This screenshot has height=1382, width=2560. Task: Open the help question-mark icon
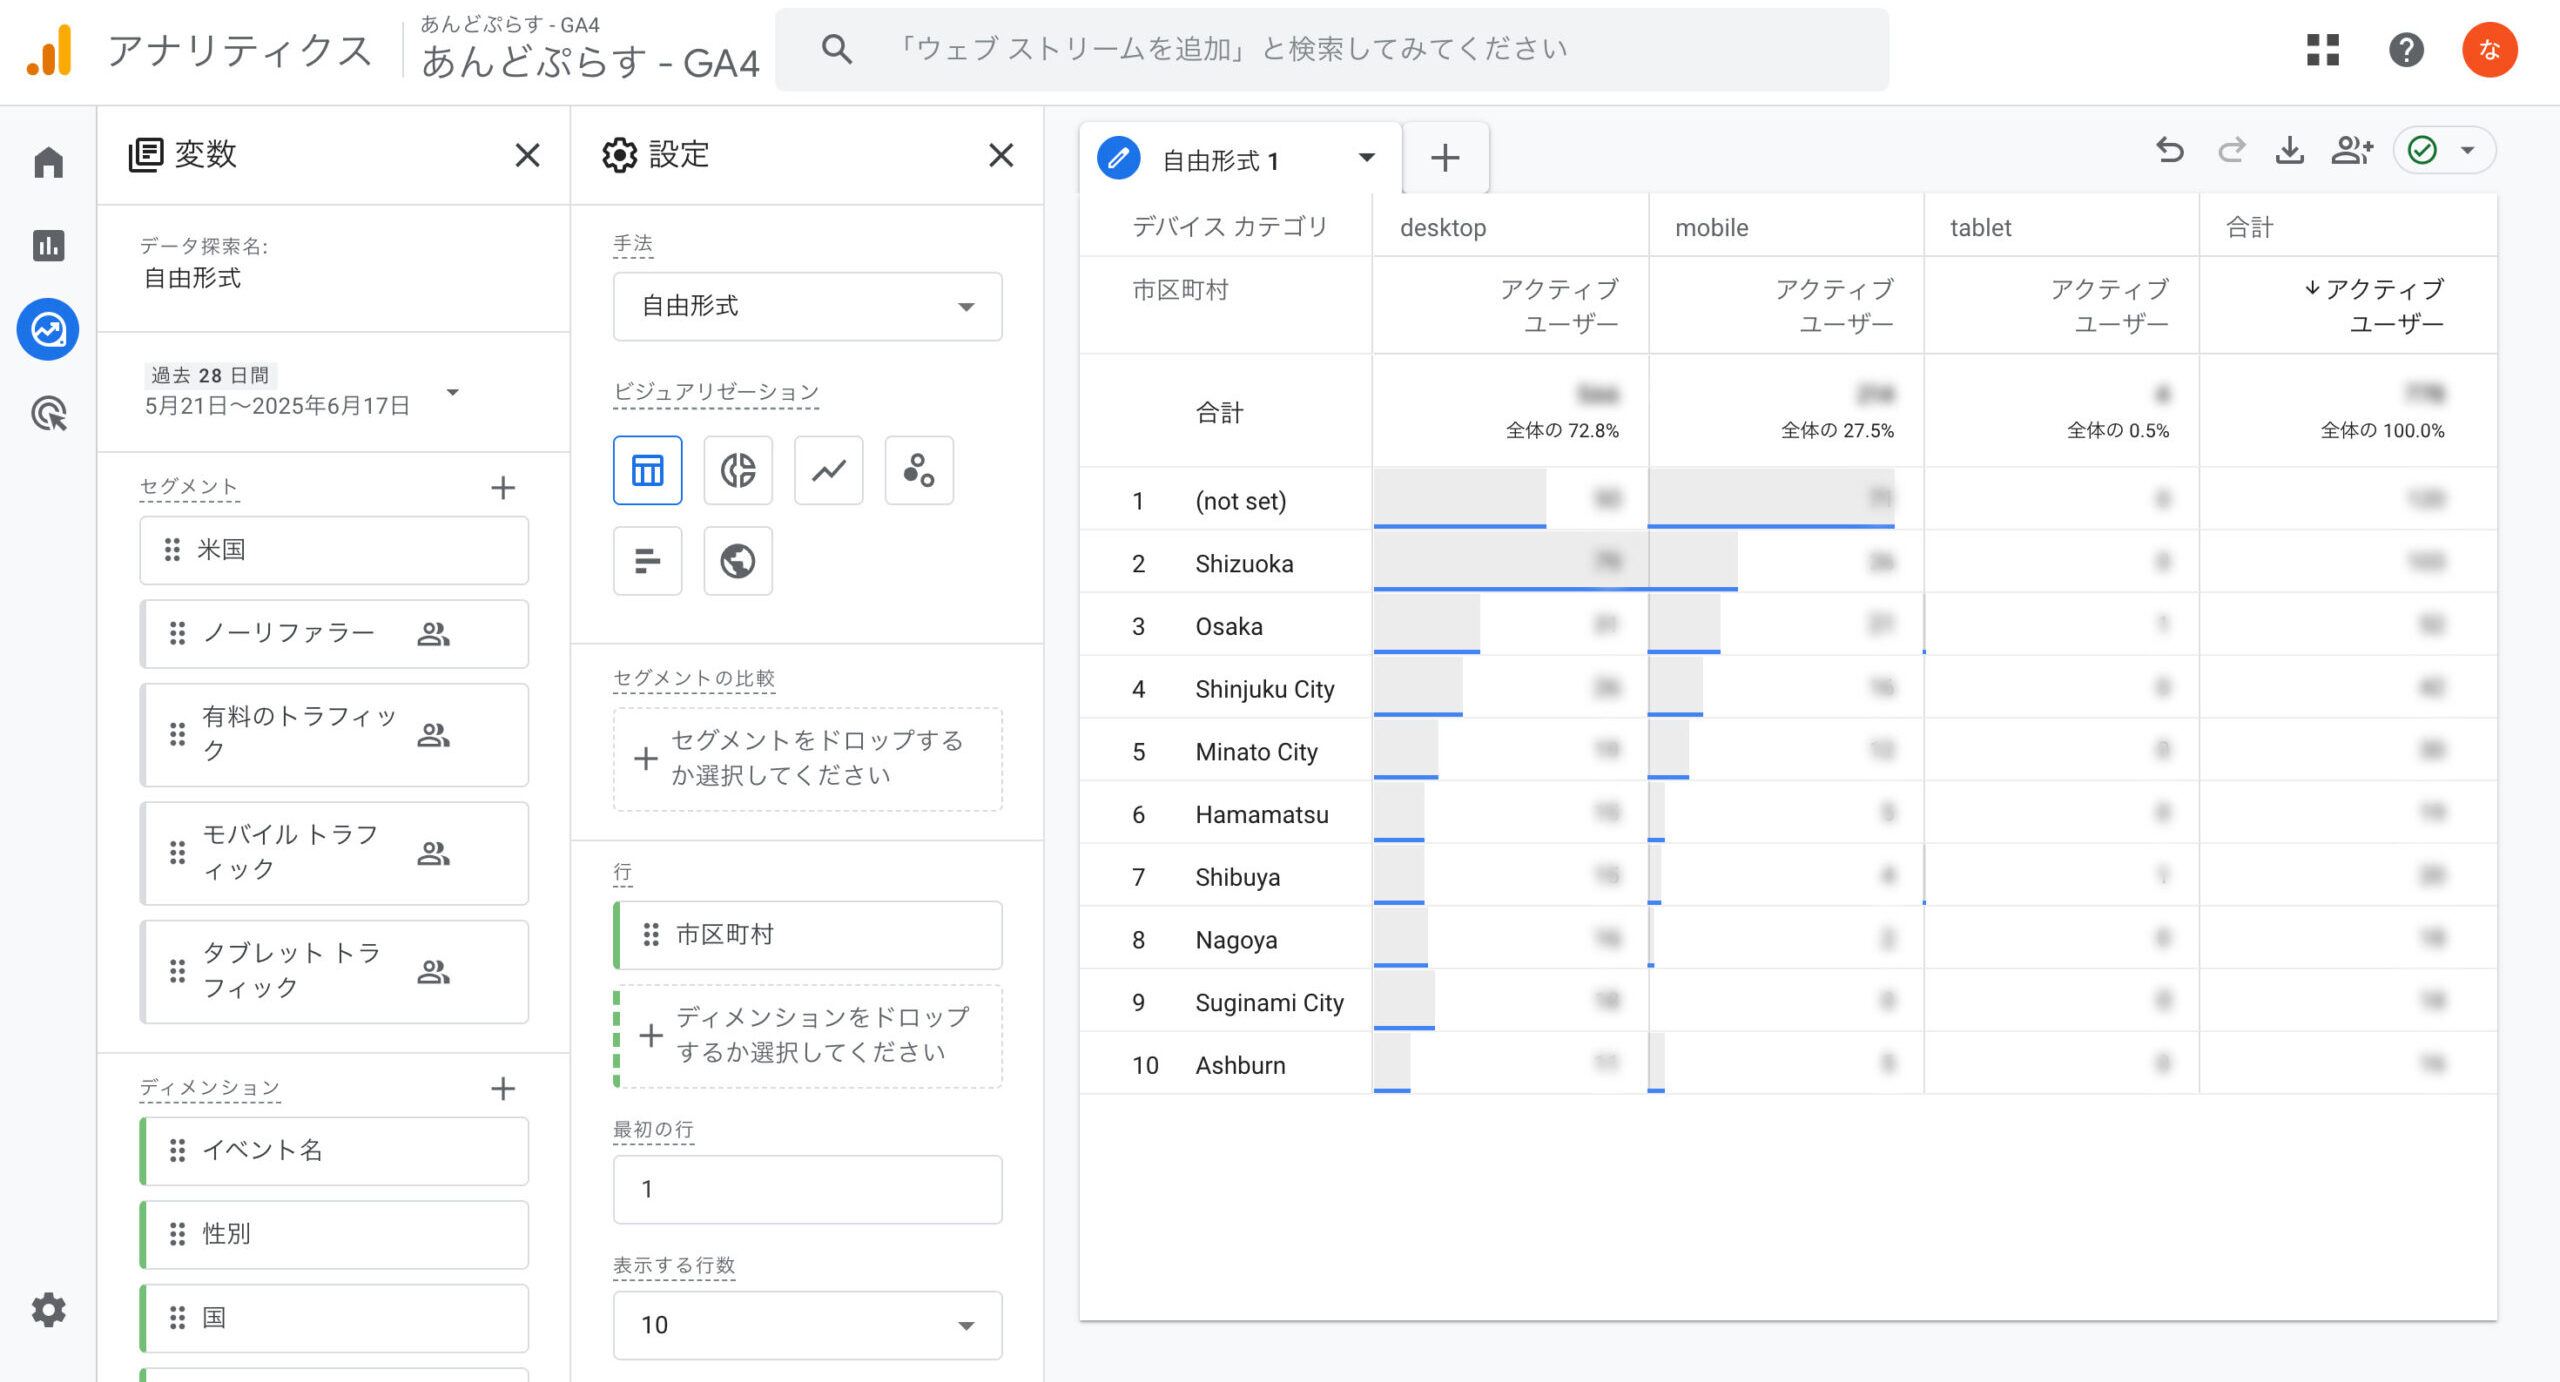[x=2406, y=49]
